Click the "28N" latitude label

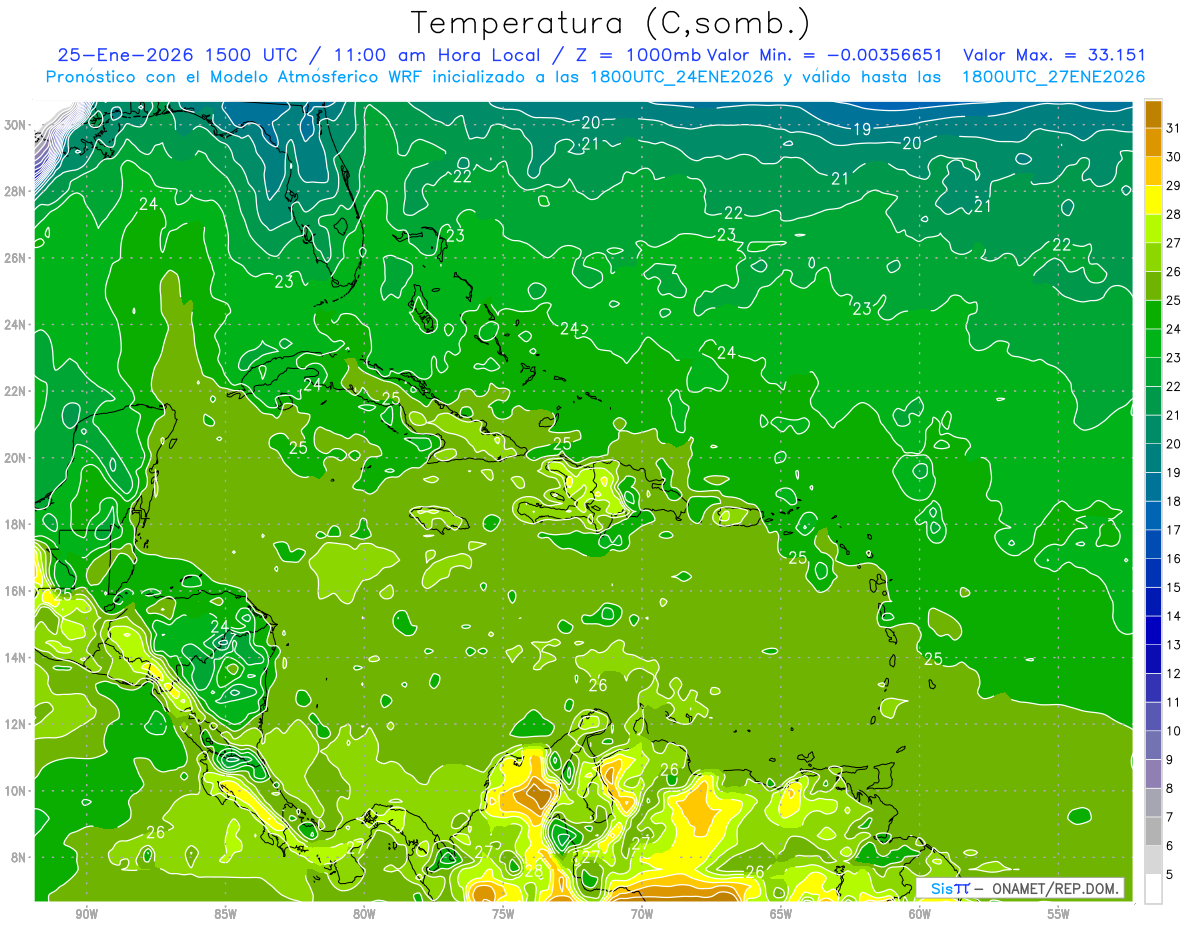coord(15,191)
